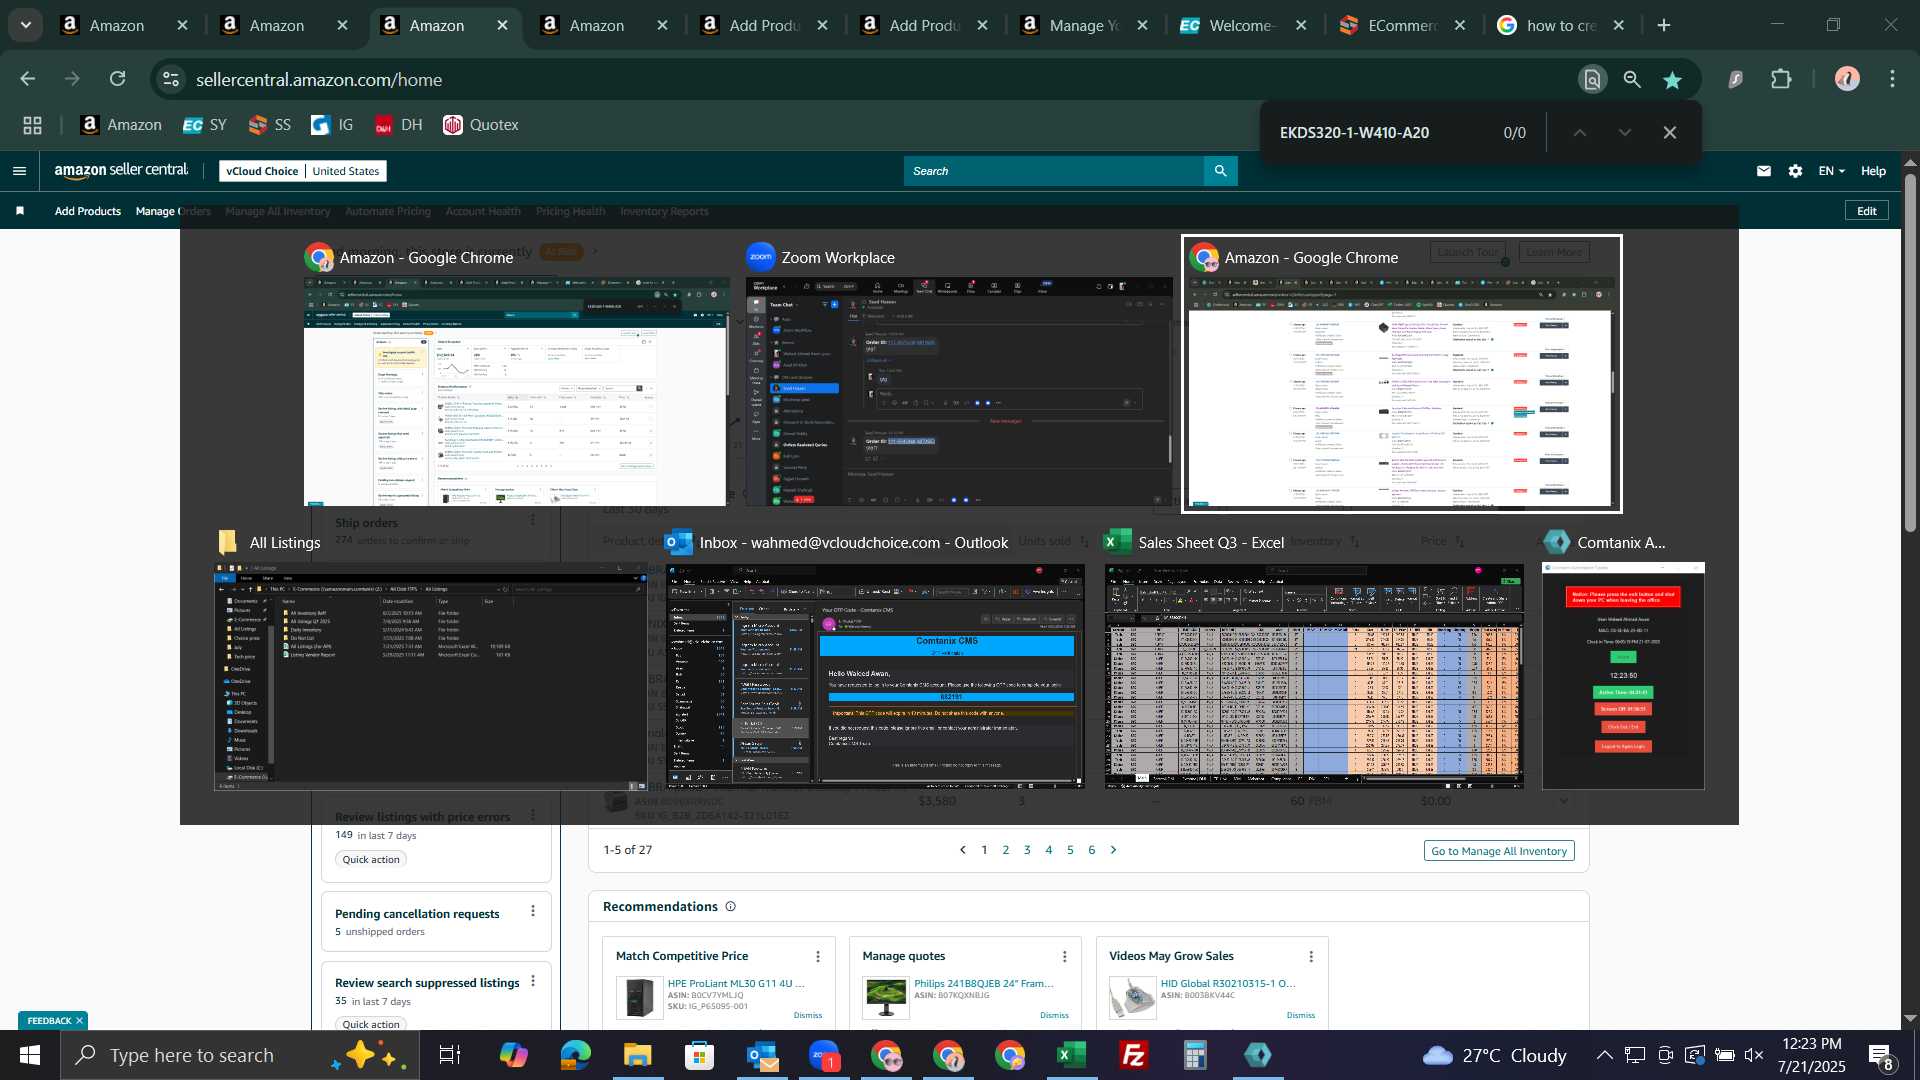Click the Chrome profile avatar
Screen dimensions: 1920x1080
point(1847,79)
